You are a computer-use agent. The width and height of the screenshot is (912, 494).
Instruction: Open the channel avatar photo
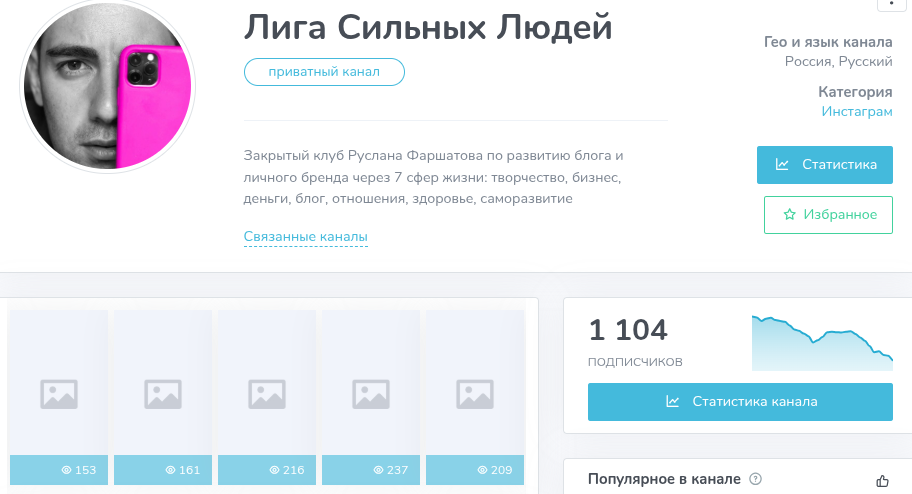[x=108, y=86]
